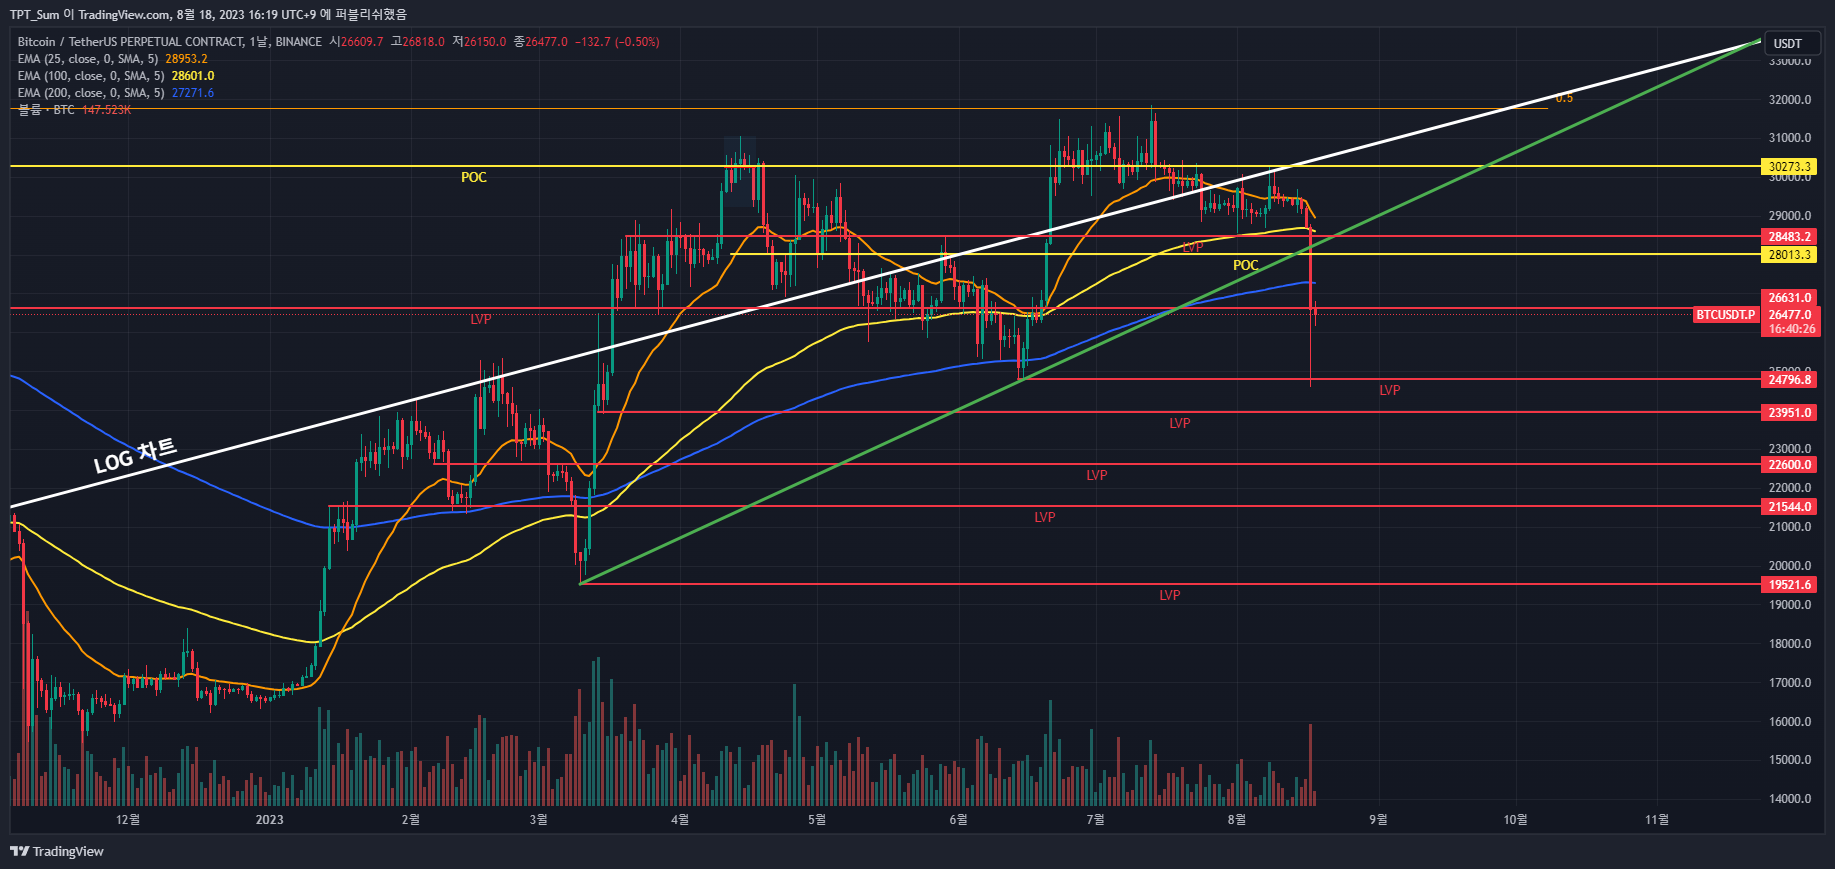
Task: Click the 6월 date on time axis
Action: 958,820
